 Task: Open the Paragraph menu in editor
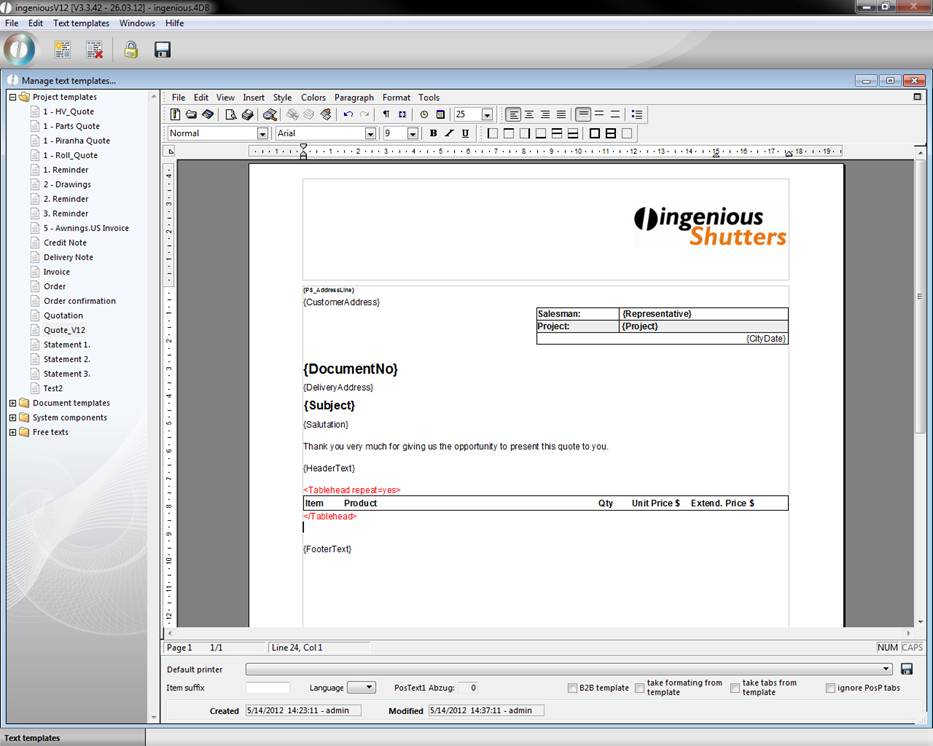[x=353, y=98]
